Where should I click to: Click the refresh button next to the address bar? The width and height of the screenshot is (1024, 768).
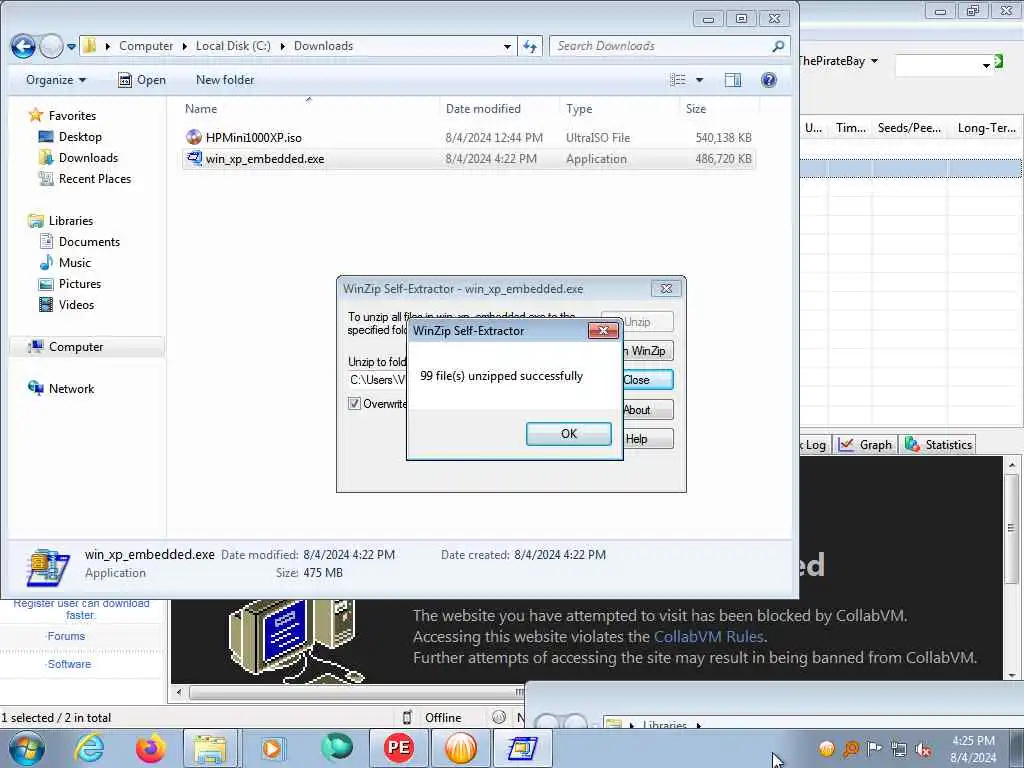click(x=530, y=46)
